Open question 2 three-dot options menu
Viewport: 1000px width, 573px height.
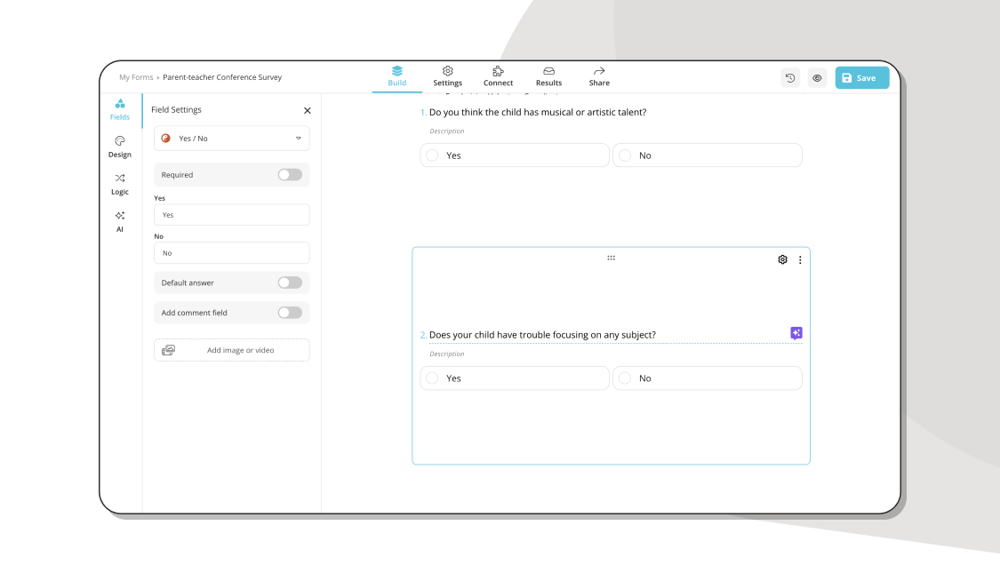click(800, 260)
